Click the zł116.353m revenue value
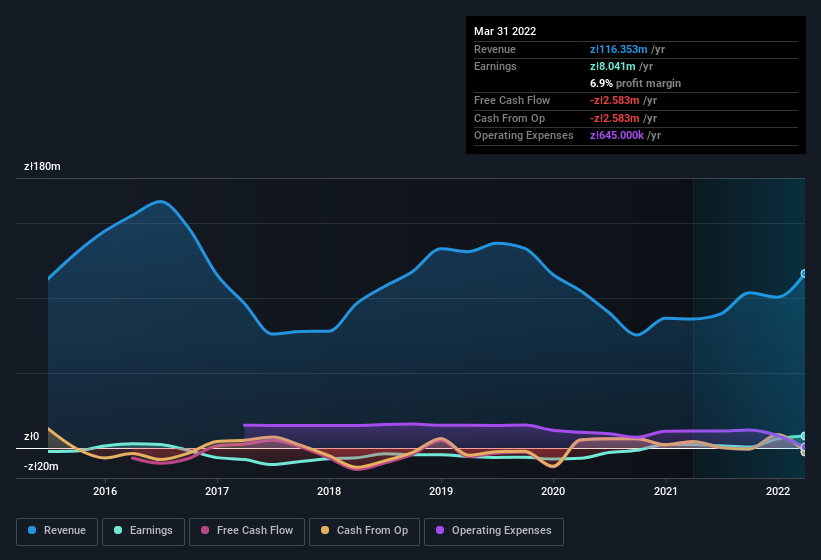 click(618, 49)
